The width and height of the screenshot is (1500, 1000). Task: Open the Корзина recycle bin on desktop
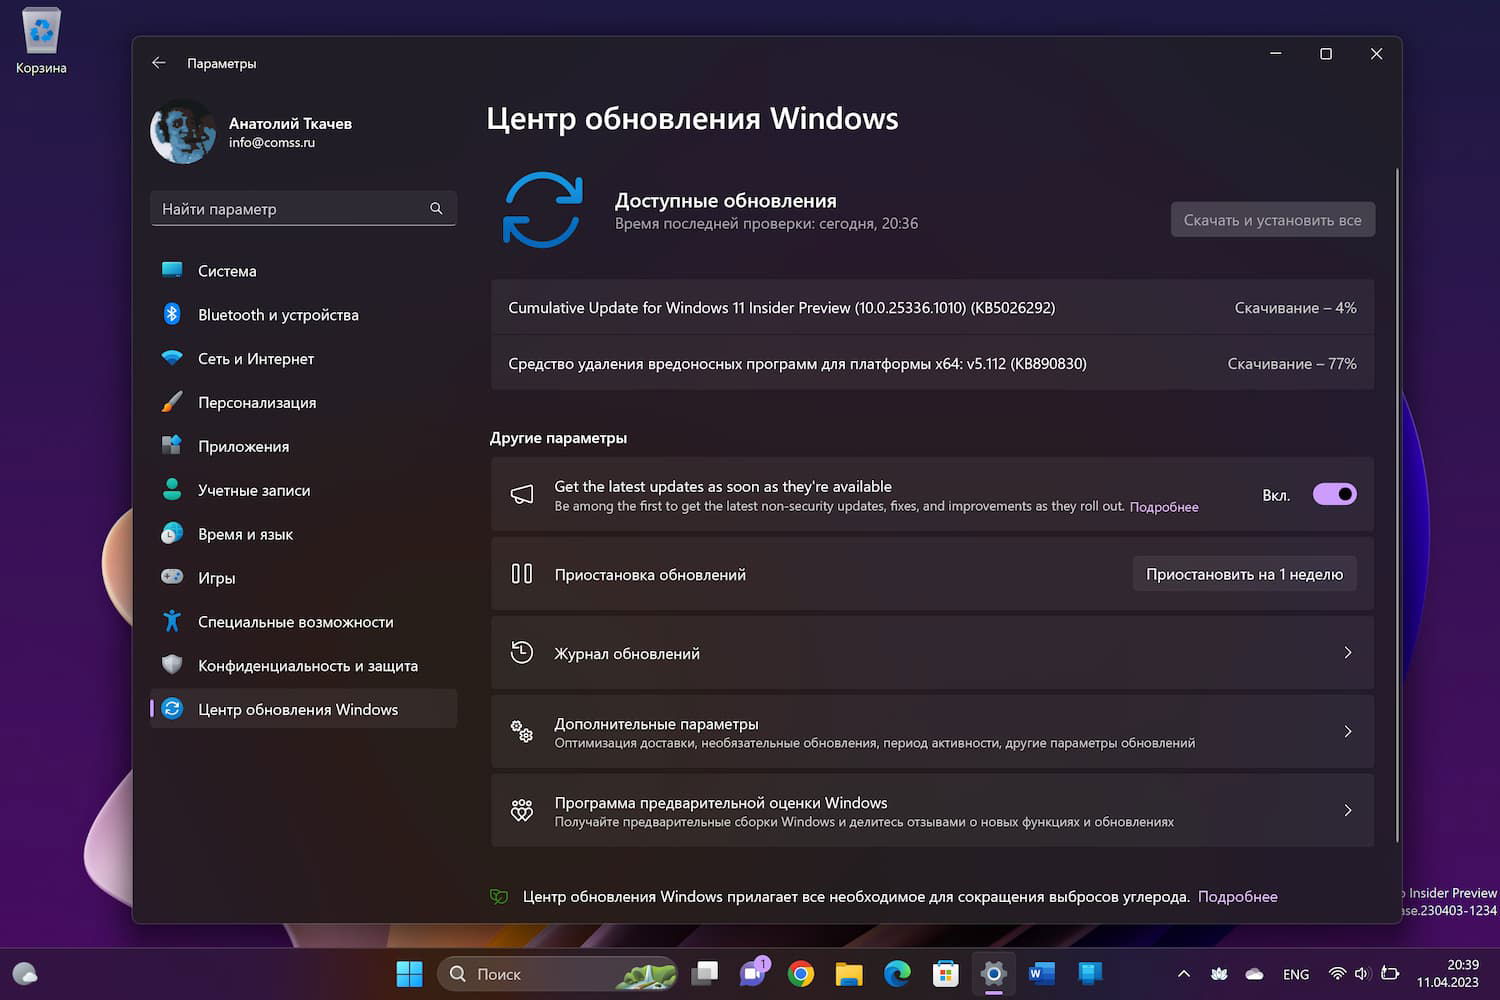[41, 42]
